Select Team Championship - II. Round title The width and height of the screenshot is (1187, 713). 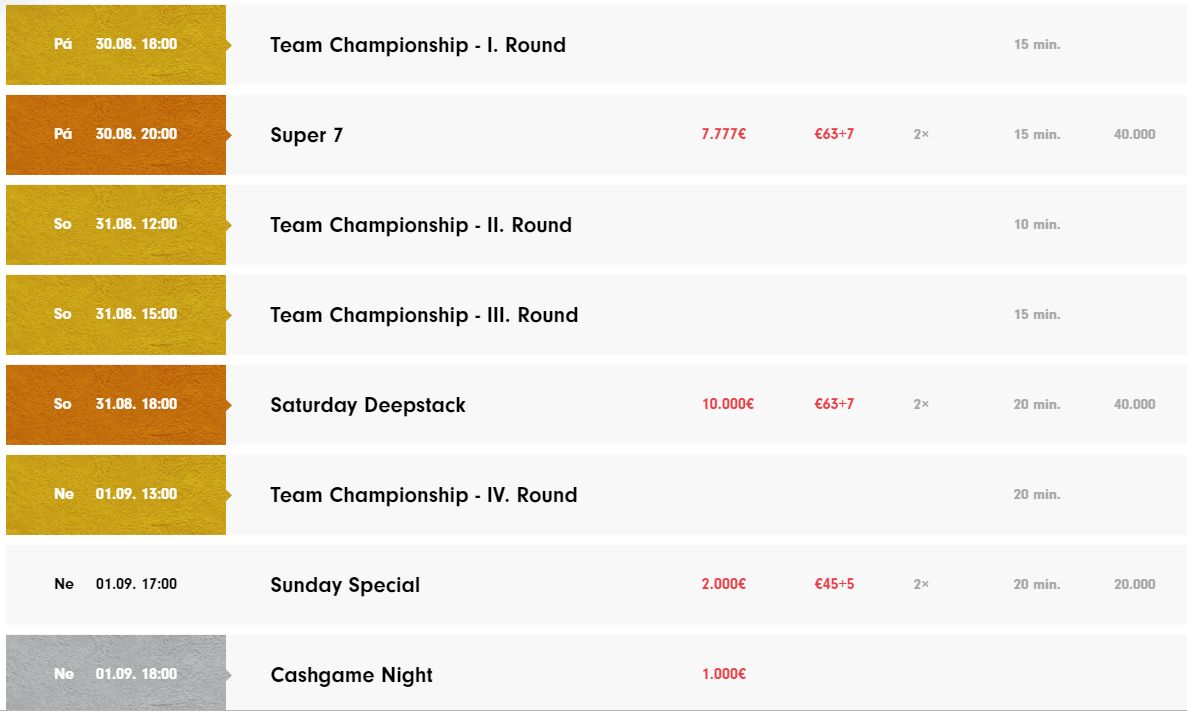pos(421,225)
